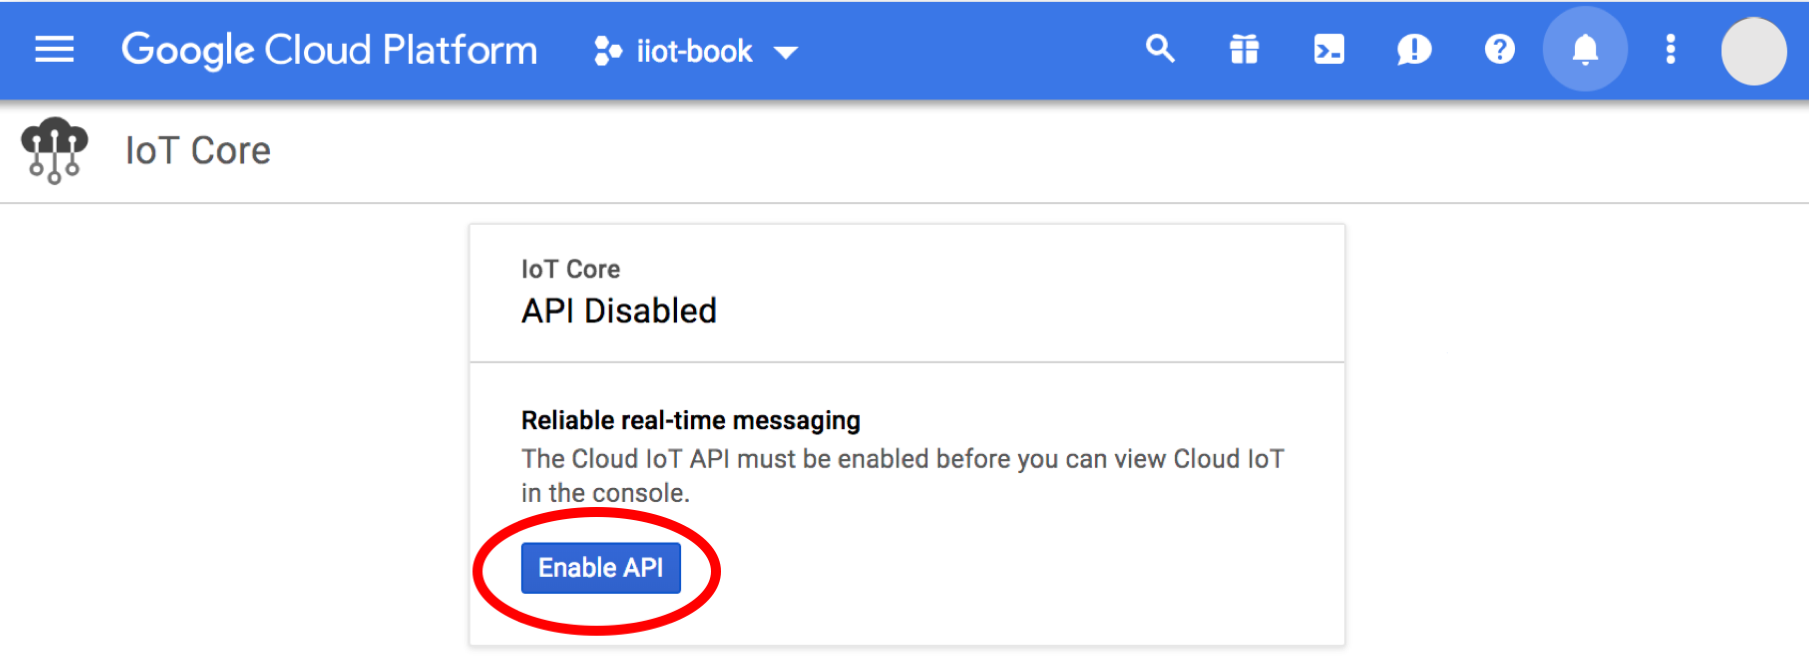Click the IoT Core label in the card
The width and height of the screenshot is (1809, 669).
pos(570,269)
